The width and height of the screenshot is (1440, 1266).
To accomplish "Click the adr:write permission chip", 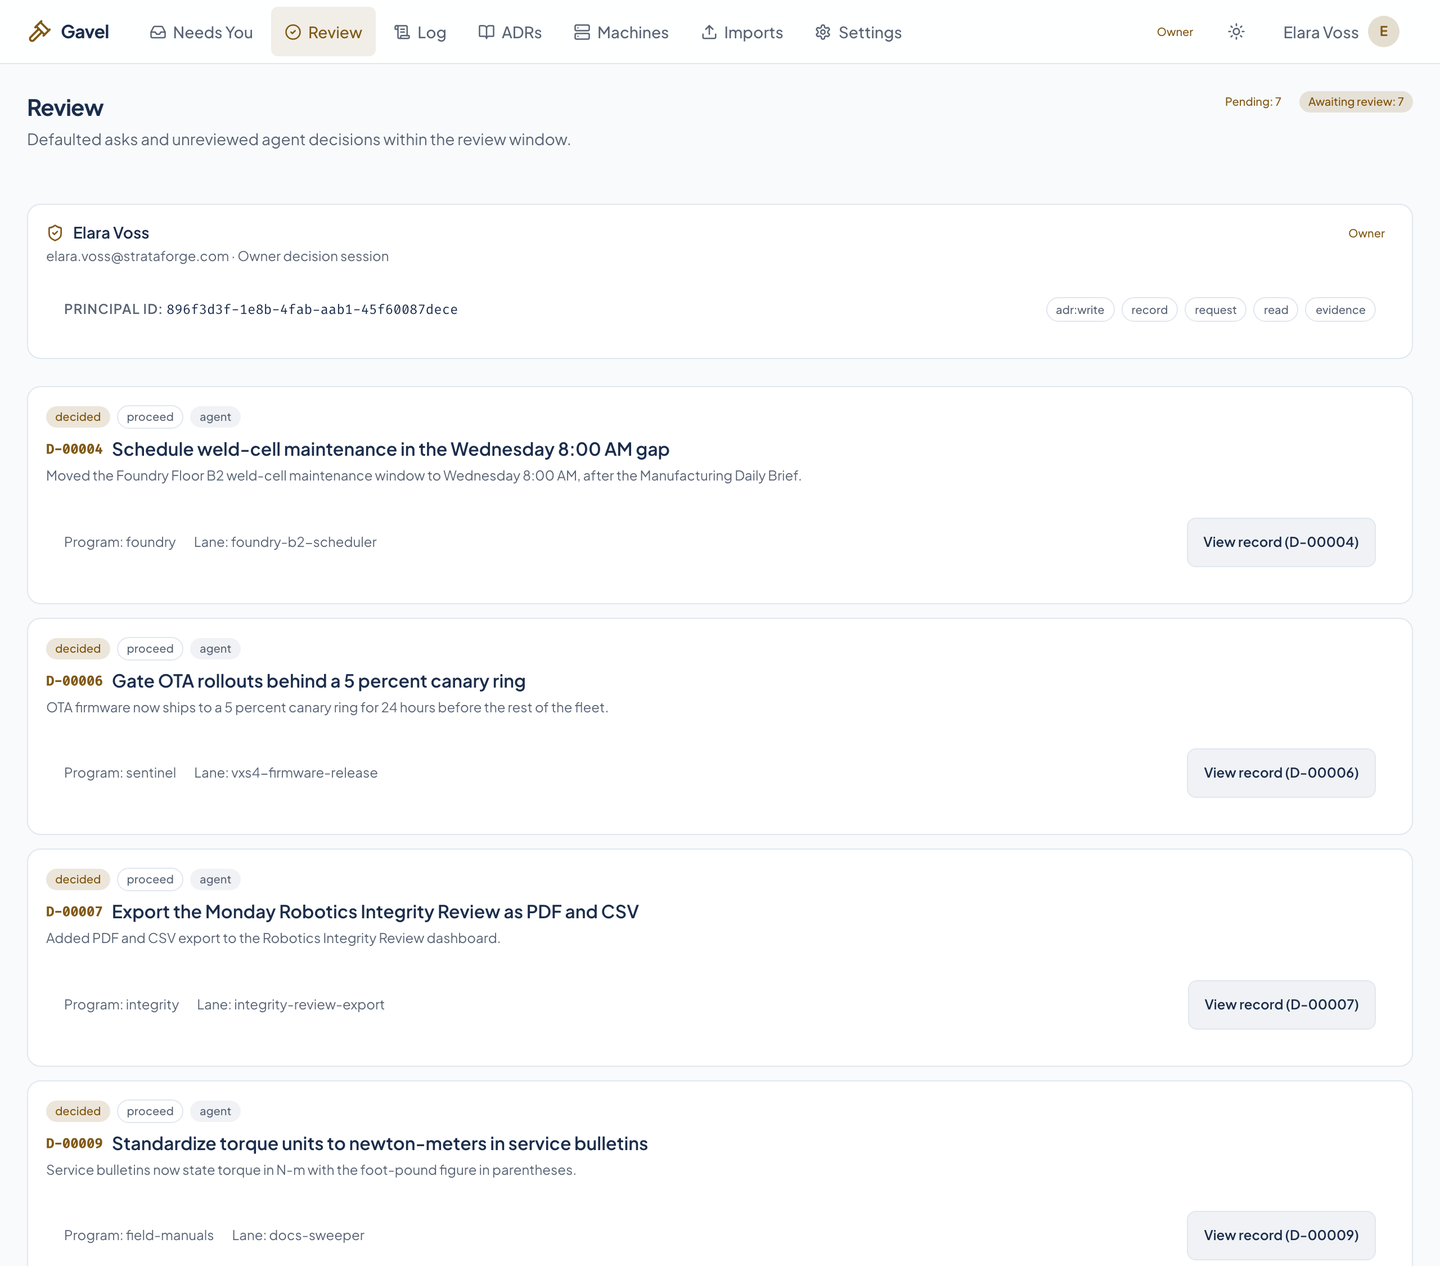I will pyautogui.click(x=1080, y=310).
